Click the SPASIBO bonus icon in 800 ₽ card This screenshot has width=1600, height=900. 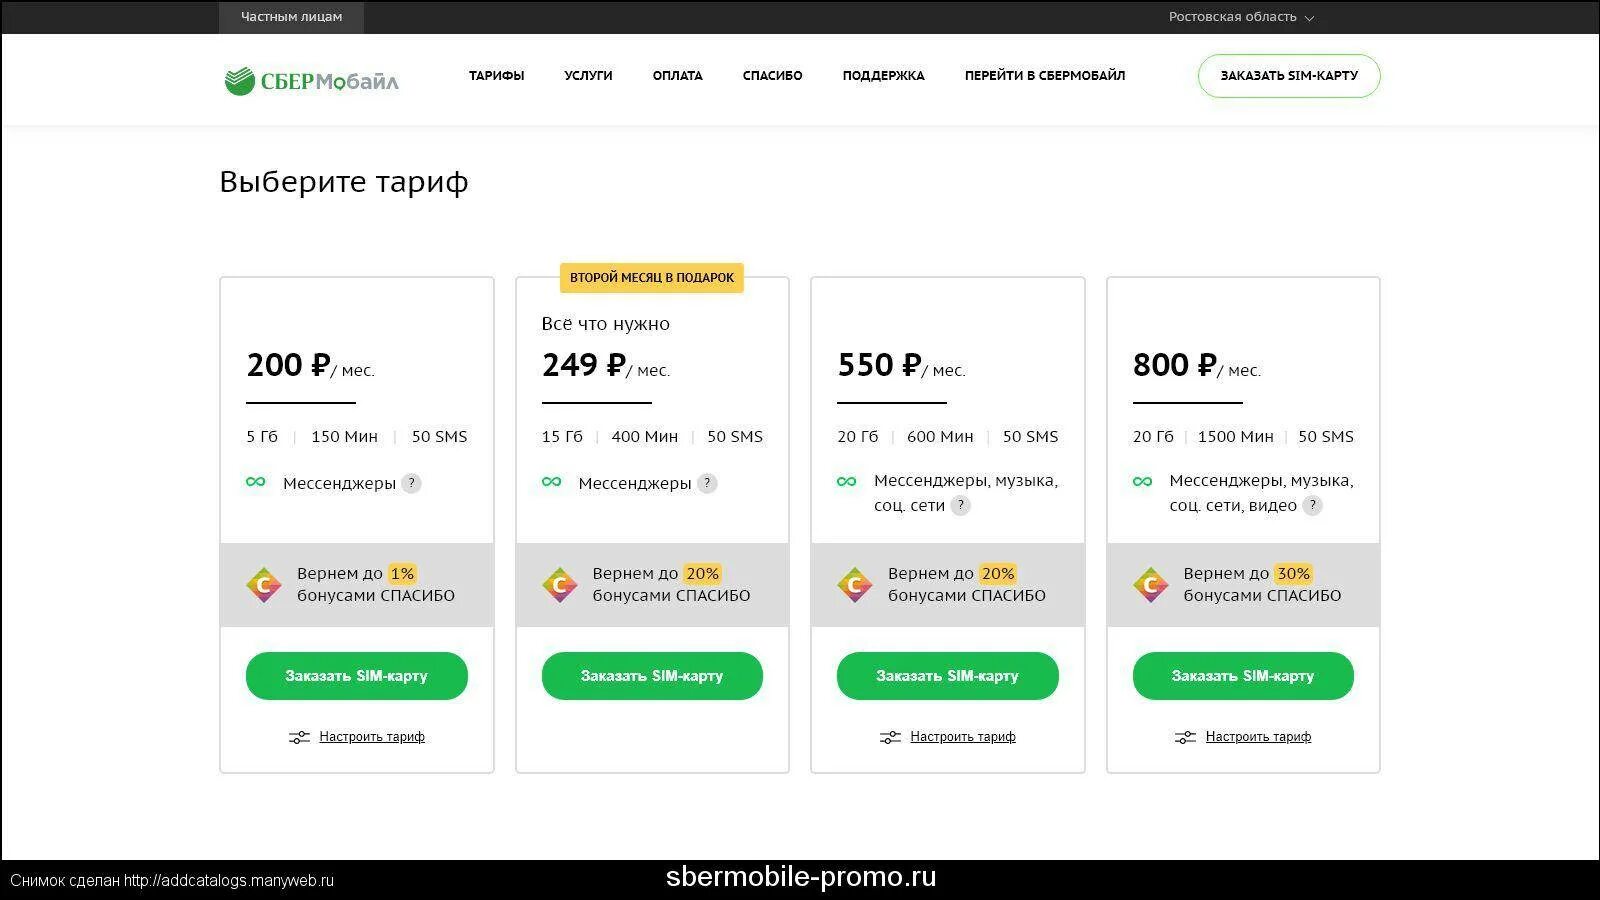pyautogui.click(x=1151, y=585)
